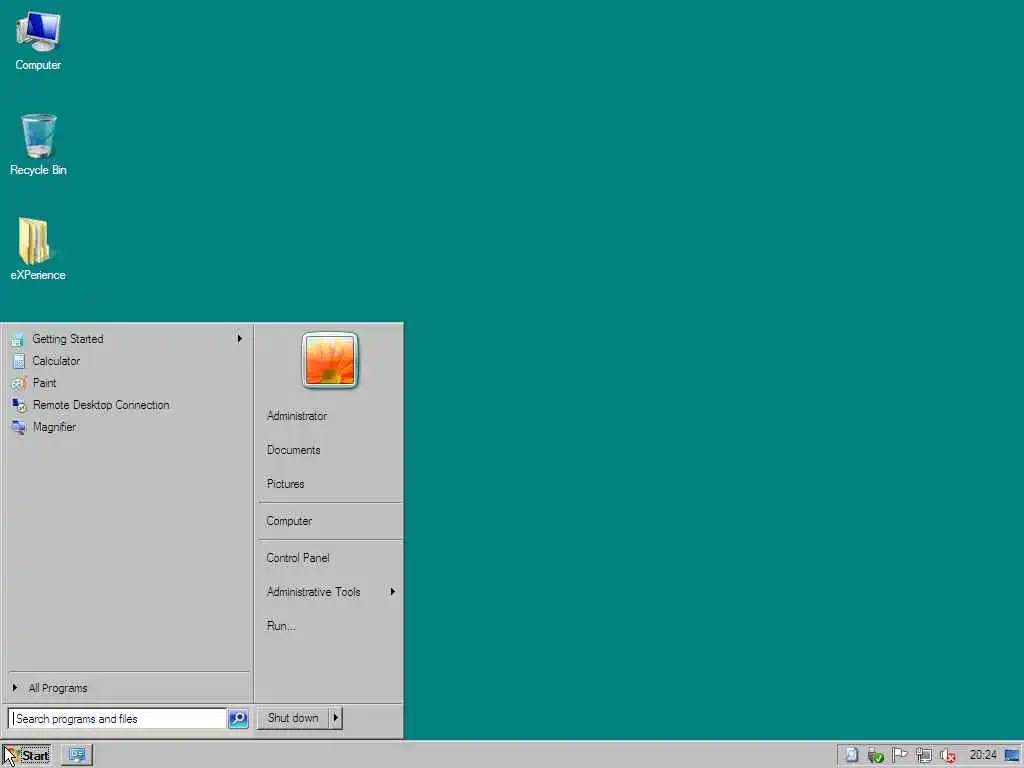Click the Start button
The image size is (1024, 768).
click(27, 755)
